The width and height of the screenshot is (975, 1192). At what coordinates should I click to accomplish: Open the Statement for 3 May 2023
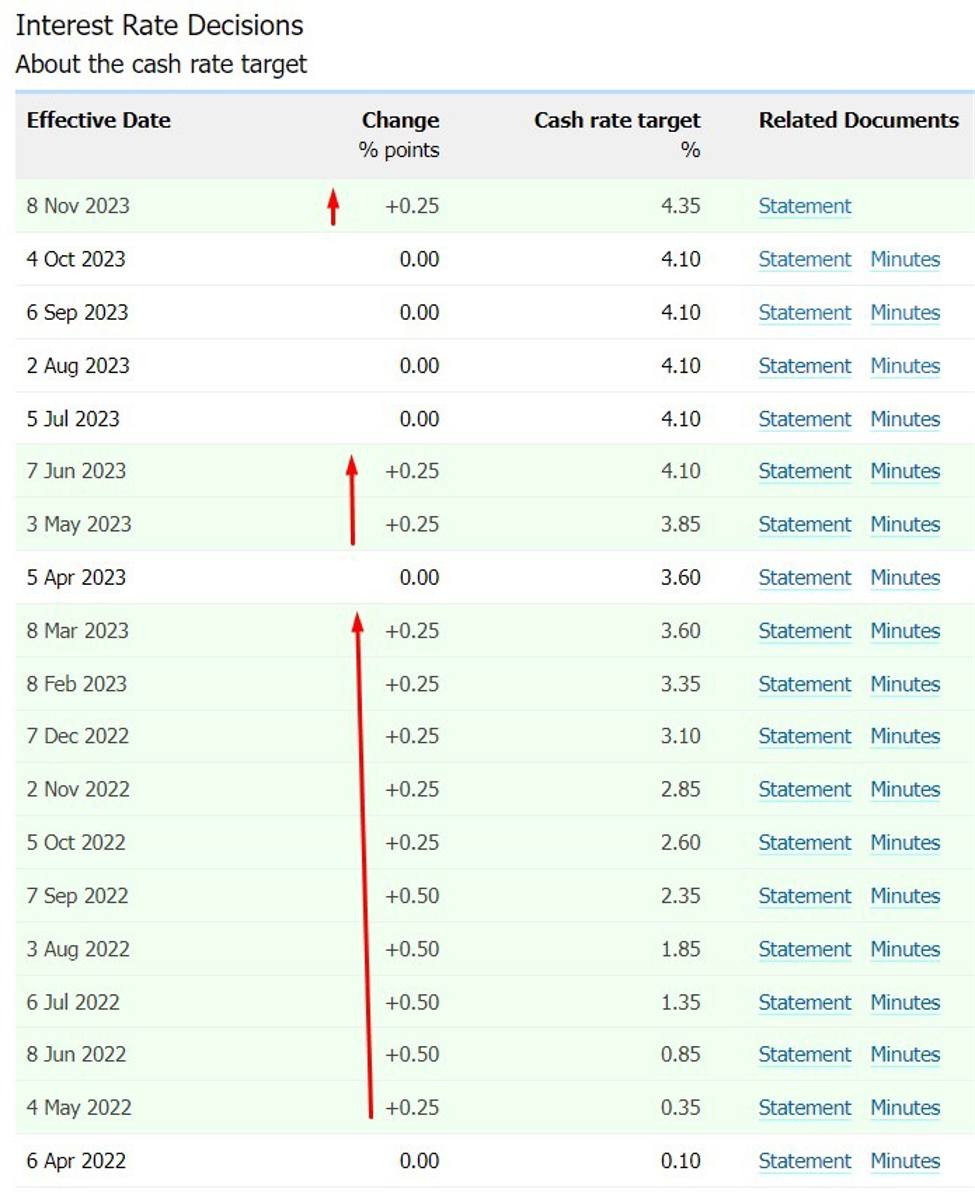coord(805,524)
